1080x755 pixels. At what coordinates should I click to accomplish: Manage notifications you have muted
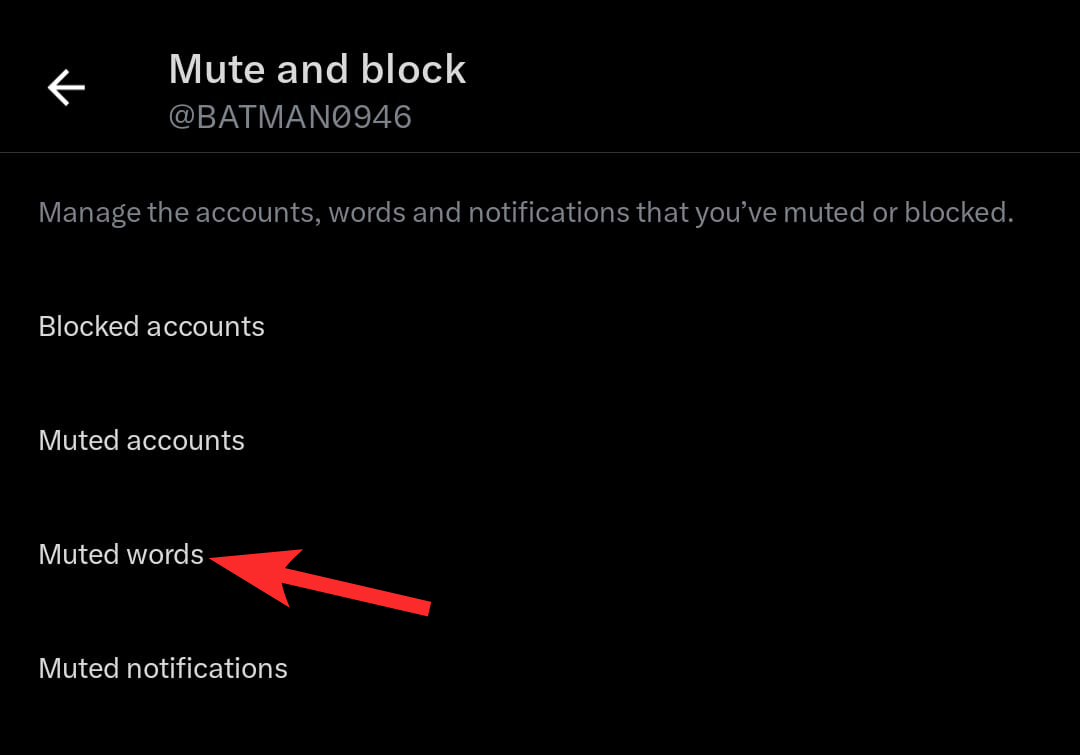coord(163,668)
